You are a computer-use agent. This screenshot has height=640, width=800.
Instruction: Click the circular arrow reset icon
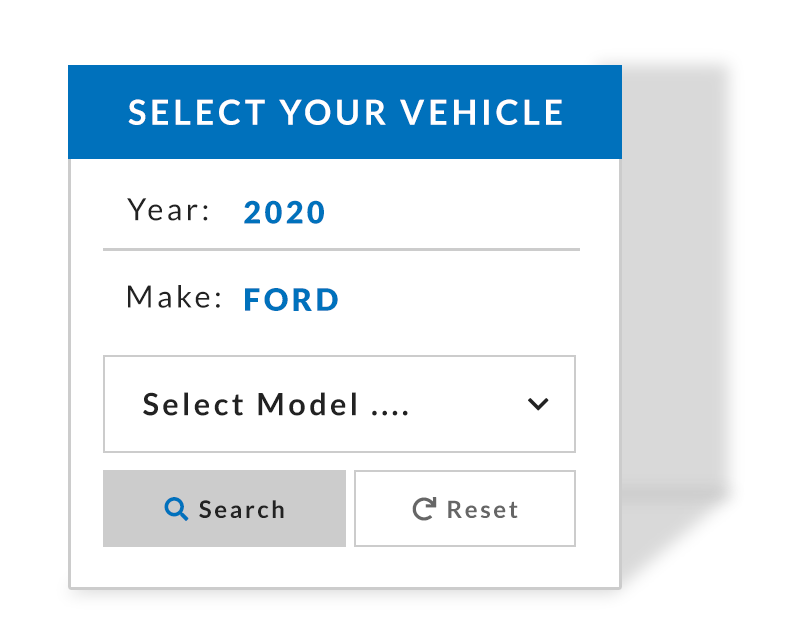[x=424, y=509]
